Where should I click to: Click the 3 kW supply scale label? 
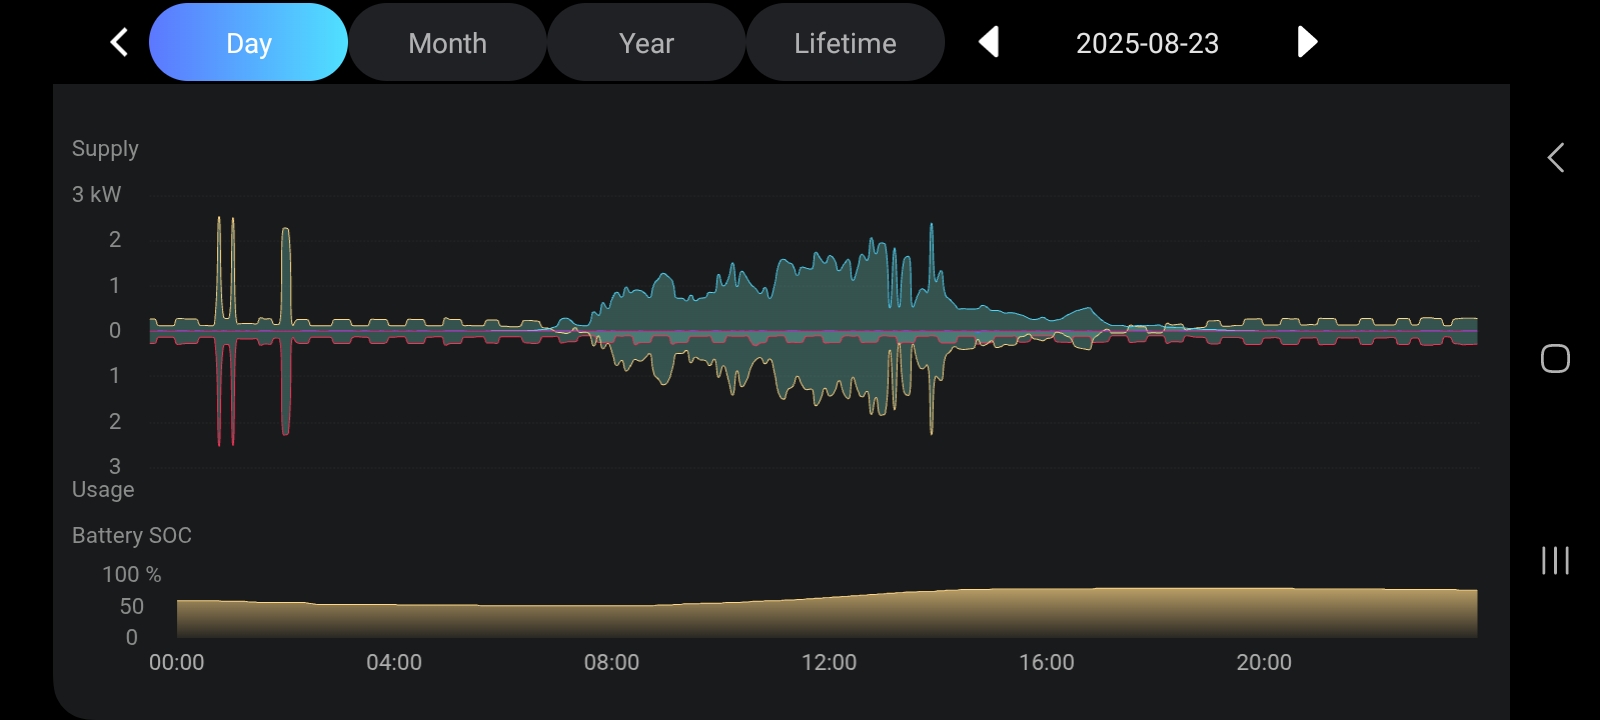coord(96,195)
